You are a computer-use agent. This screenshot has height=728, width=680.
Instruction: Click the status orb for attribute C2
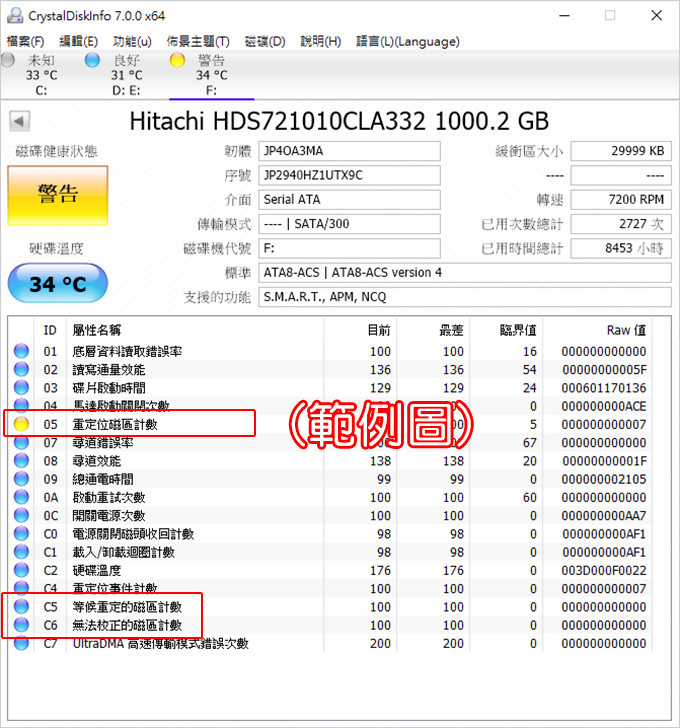(21, 570)
